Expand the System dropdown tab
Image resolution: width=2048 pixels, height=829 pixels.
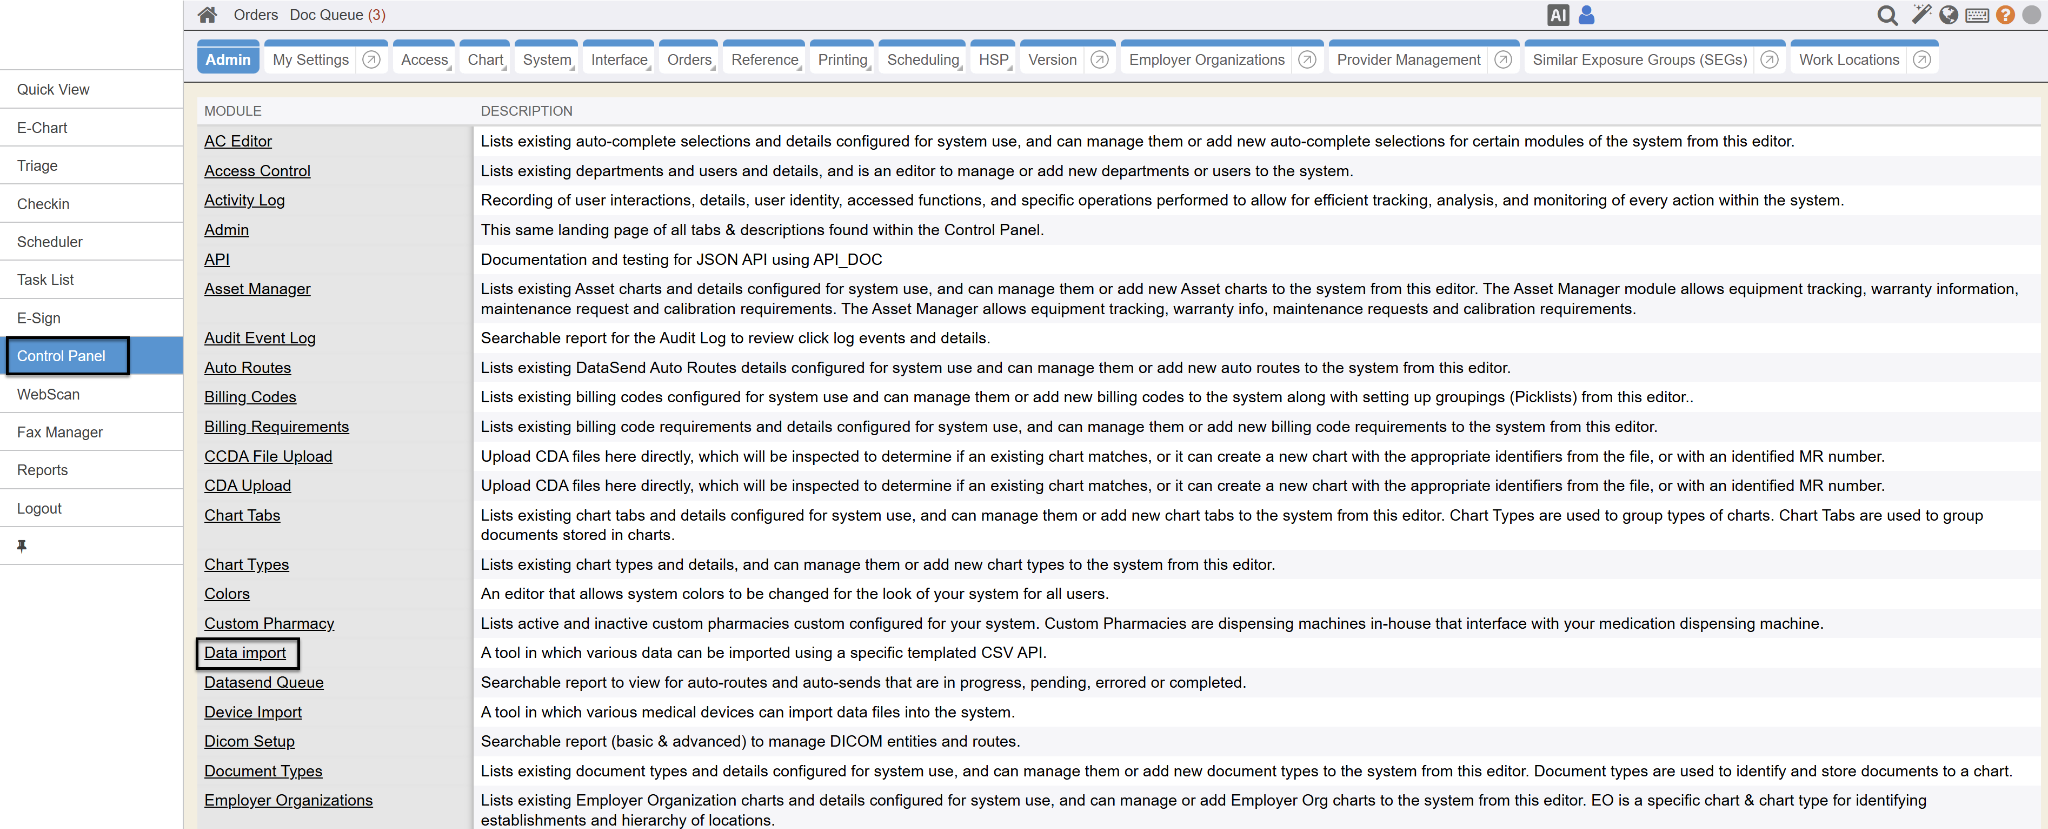pos(547,60)
